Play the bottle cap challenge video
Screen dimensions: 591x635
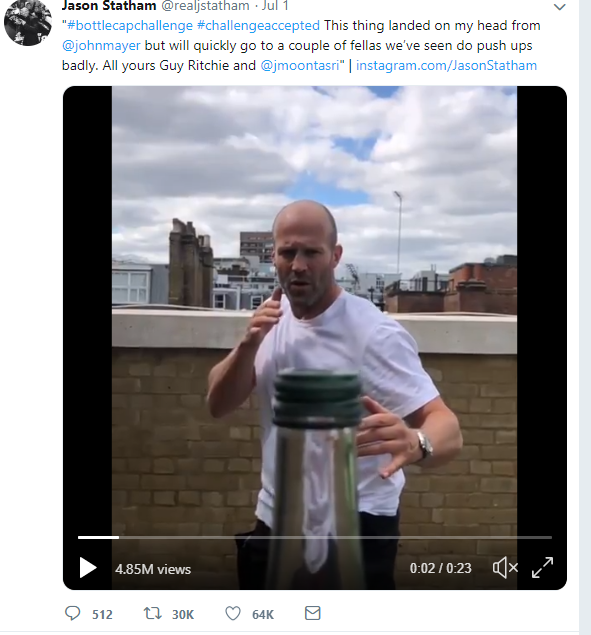tap(88, 568)
